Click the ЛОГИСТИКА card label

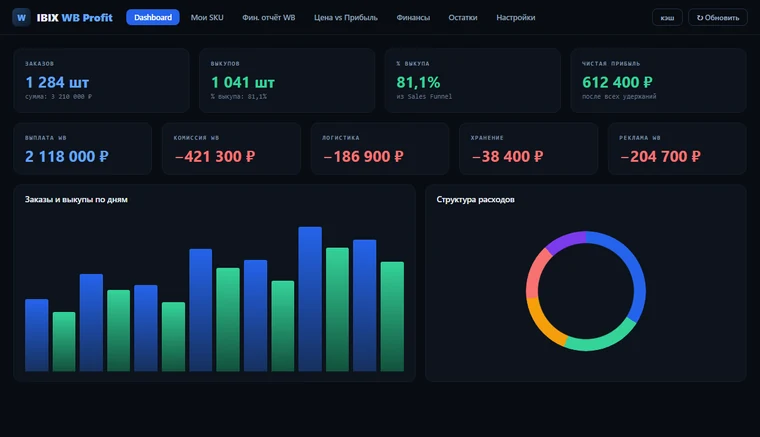[341, 138]
